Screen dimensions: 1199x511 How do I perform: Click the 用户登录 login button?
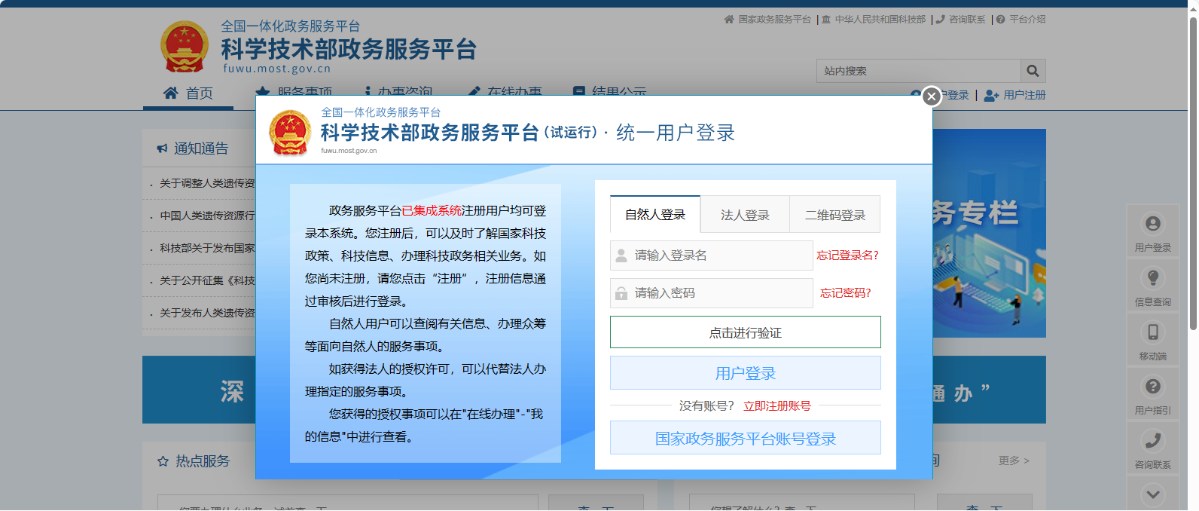click(x=745, y=373)
